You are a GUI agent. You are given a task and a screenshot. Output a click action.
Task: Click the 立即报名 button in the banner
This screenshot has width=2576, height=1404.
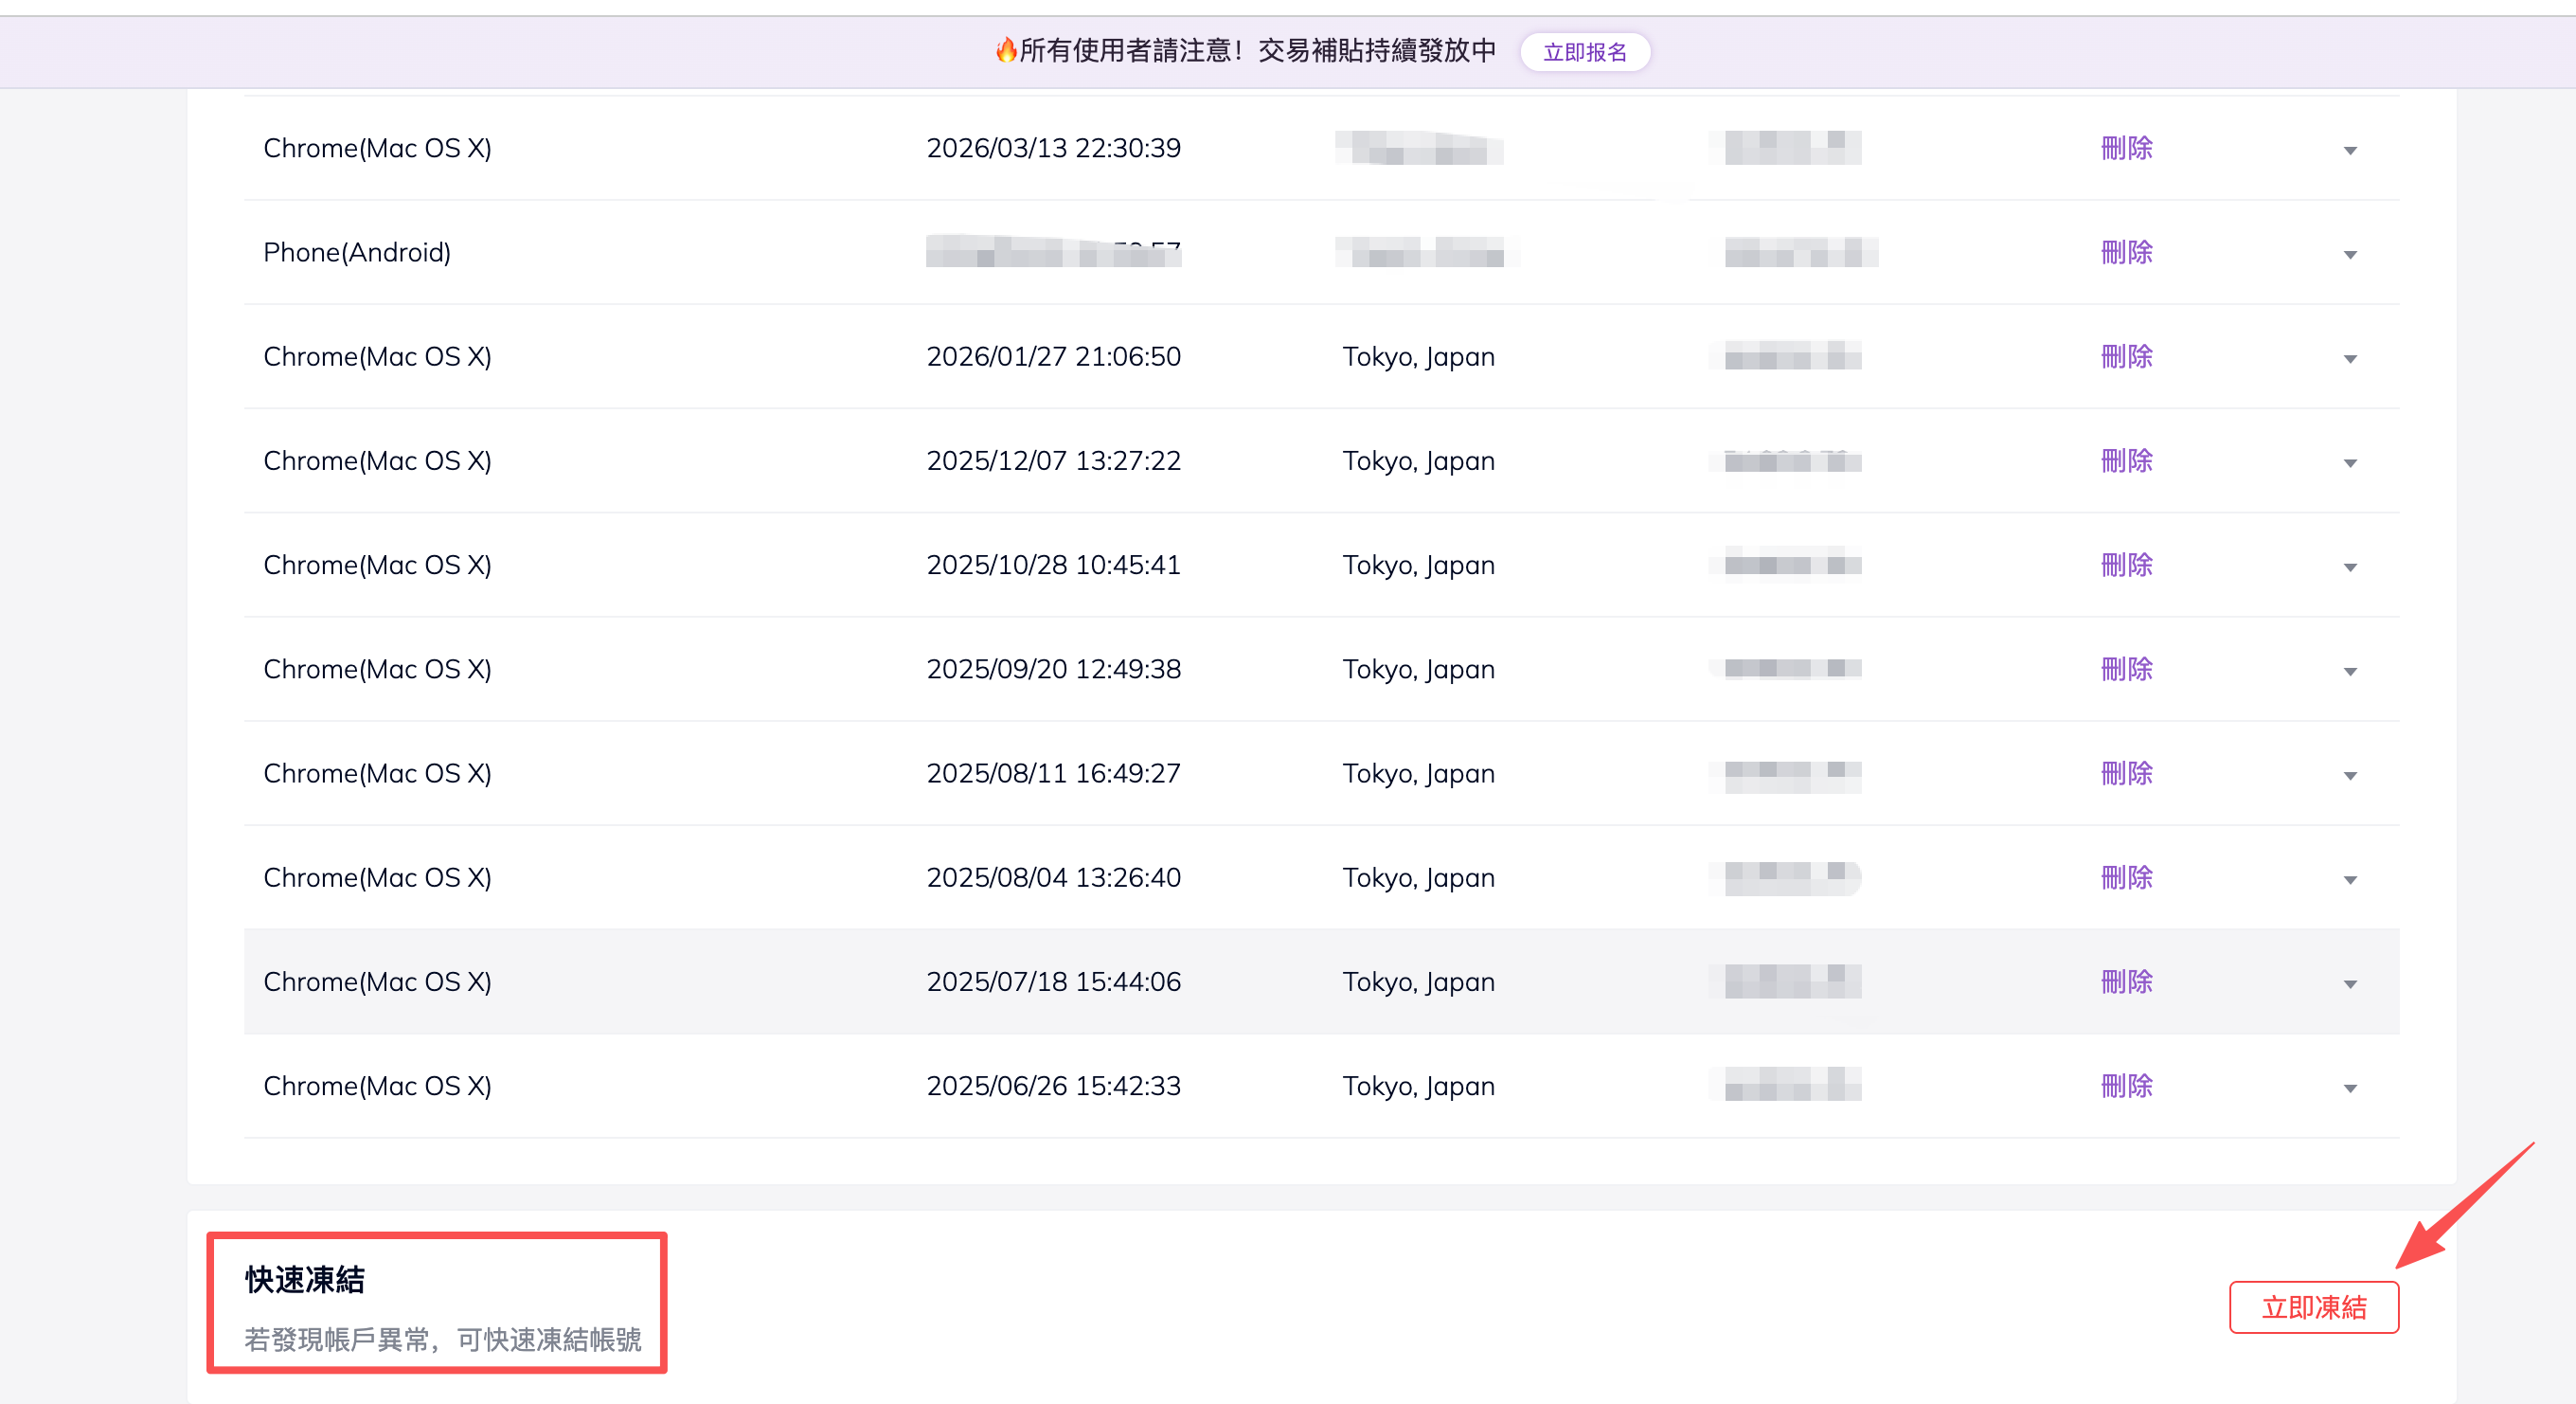pyautogui.click(x=1584, y=52)
